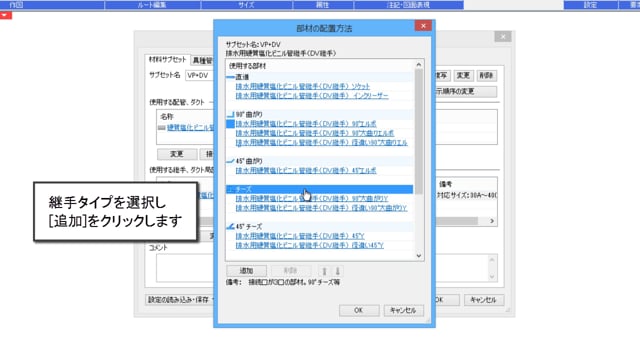
Task: Click the 追加 button in the dialog
Action: pyautogui.click(x=247, y=271)
